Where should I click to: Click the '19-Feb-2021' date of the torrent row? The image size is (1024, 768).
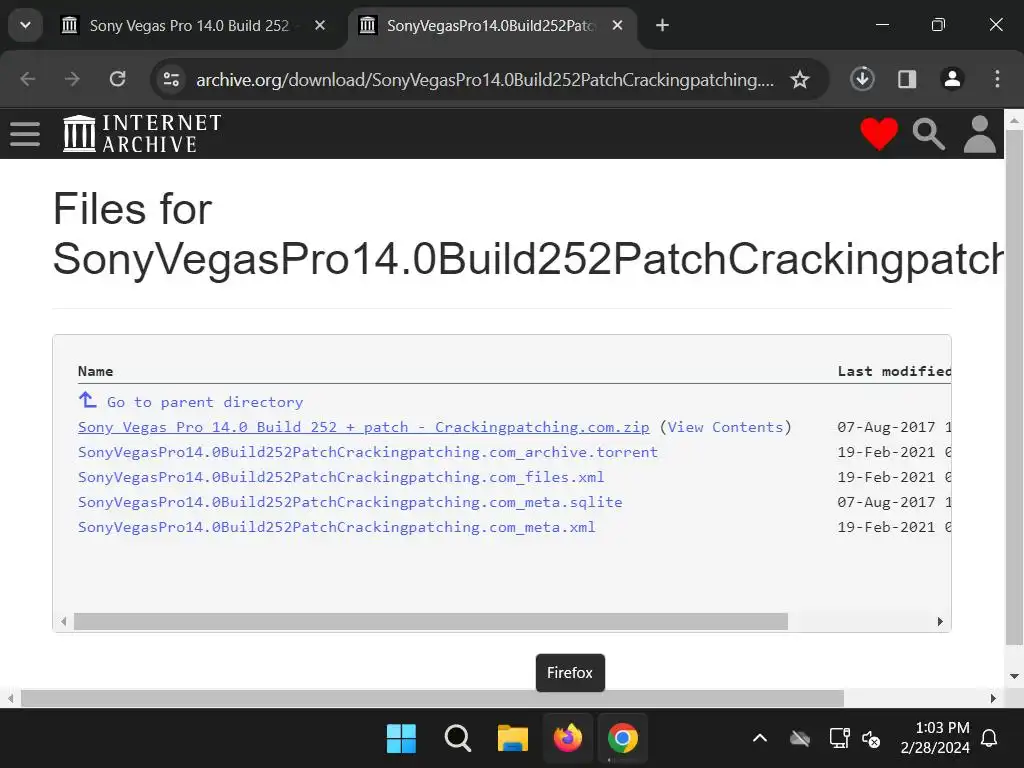(886, 452)
